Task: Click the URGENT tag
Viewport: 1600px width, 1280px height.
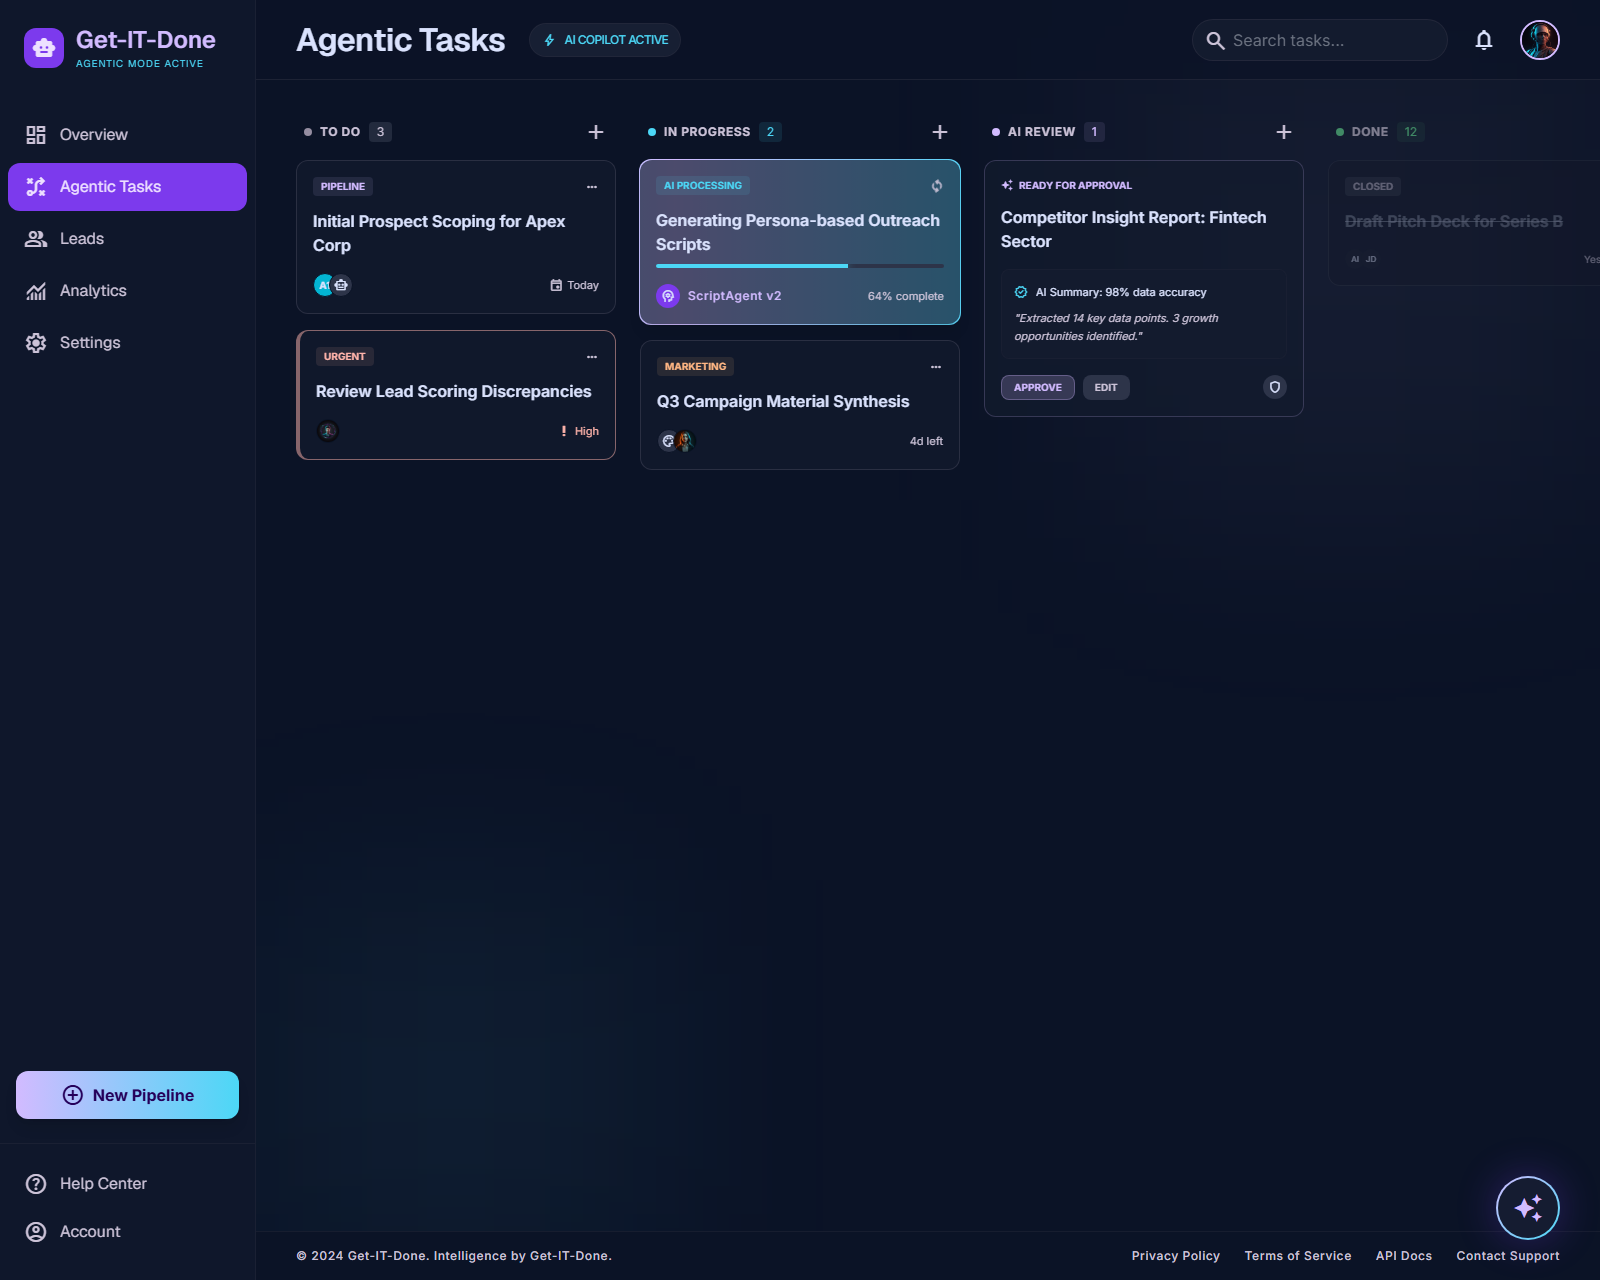Action: click(345, 357)
